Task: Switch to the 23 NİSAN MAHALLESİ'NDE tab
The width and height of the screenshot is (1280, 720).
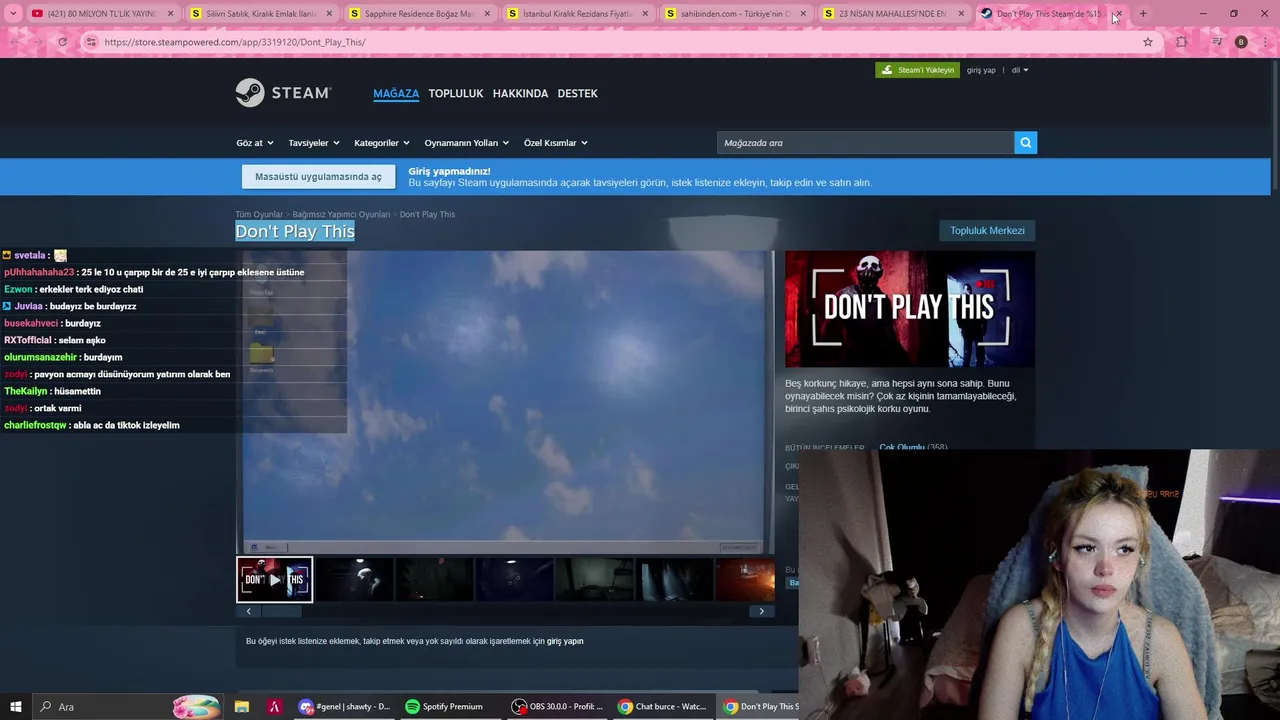Action: (894, 14)
